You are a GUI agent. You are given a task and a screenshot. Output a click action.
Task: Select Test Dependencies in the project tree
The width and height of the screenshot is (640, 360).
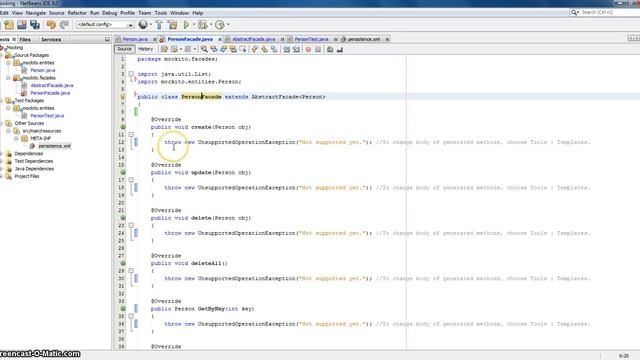click(34, 161)
